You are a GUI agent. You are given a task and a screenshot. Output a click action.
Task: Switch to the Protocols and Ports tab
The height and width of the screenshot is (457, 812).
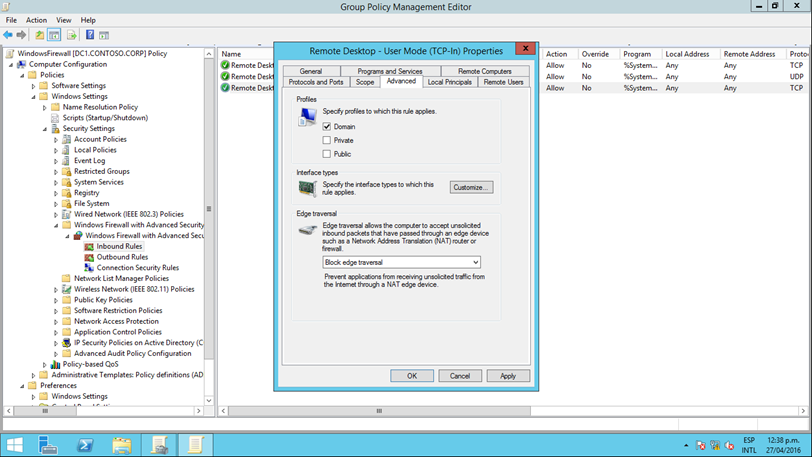[x=316, y=82]
